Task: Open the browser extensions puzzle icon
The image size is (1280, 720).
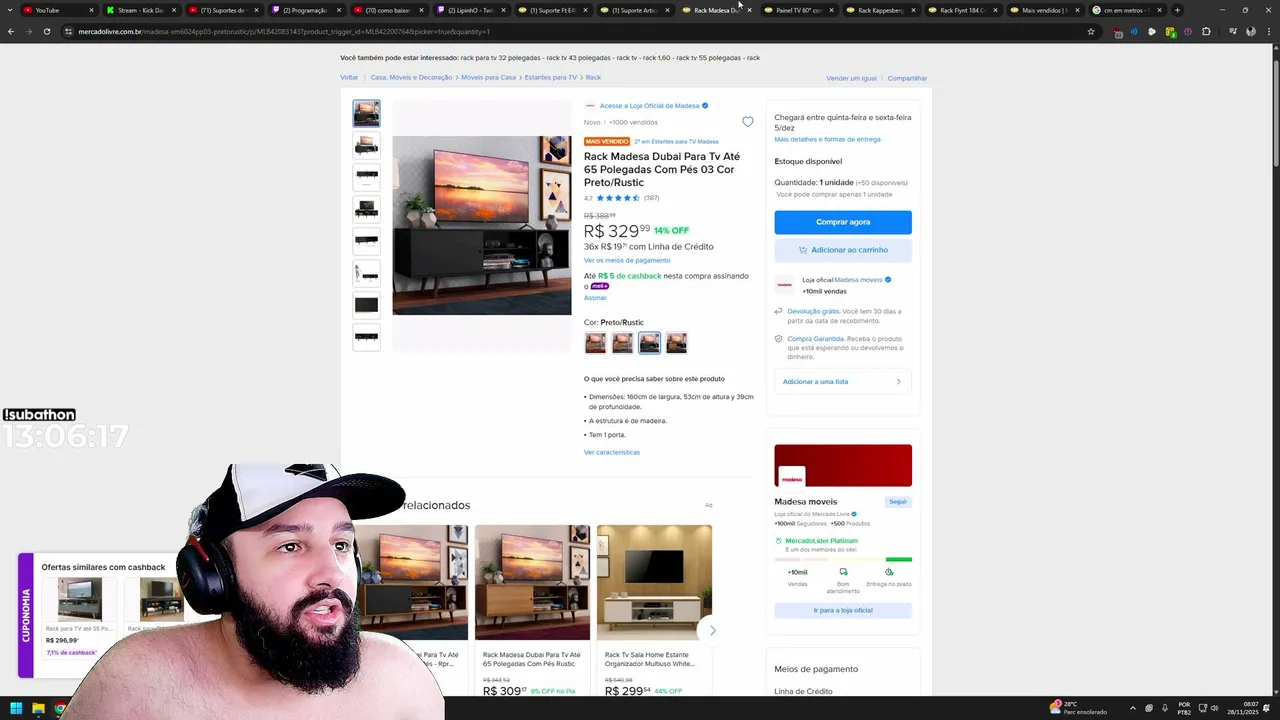Action: pyautogui.click(x=1206, y=31)
